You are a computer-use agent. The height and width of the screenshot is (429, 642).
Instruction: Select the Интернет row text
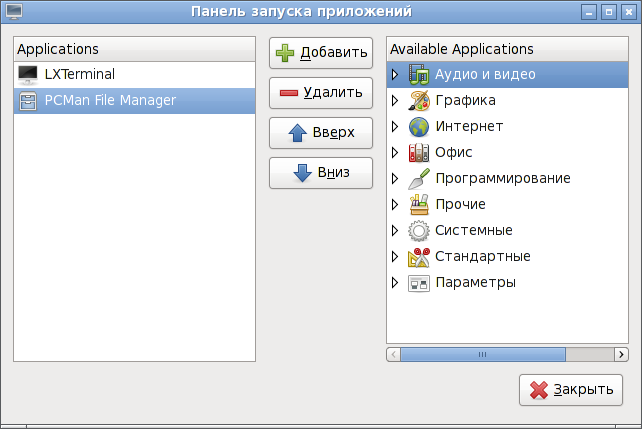coord(469,126)
